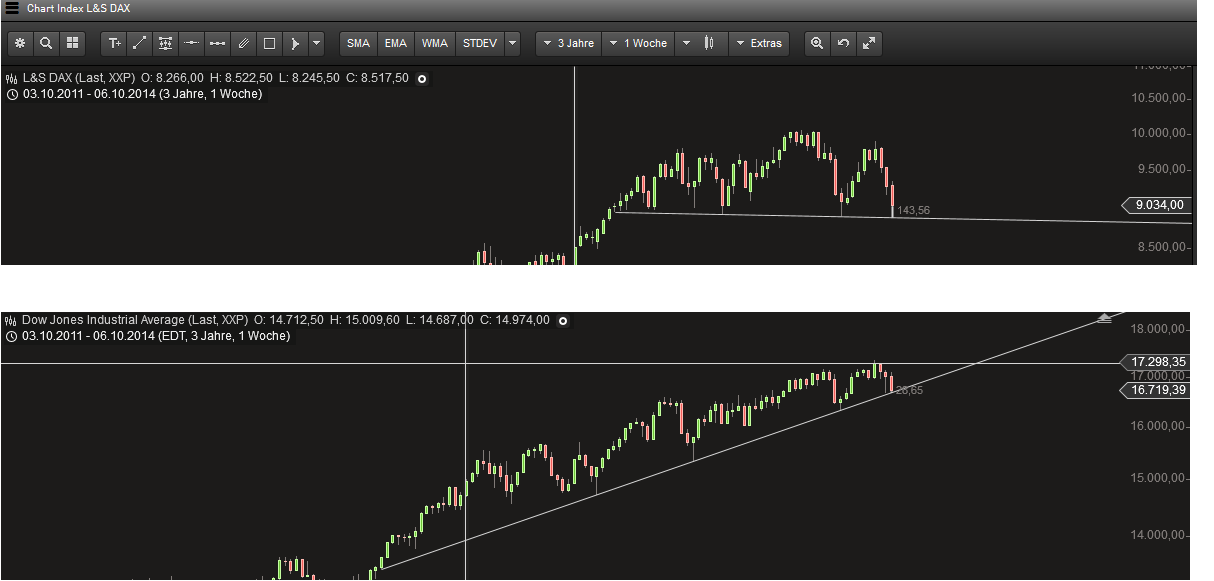1214x581 pixels.
Task: Click the Dow Jones Industrial Average title text
Action: pyautogui.click(x=134, y=320)
